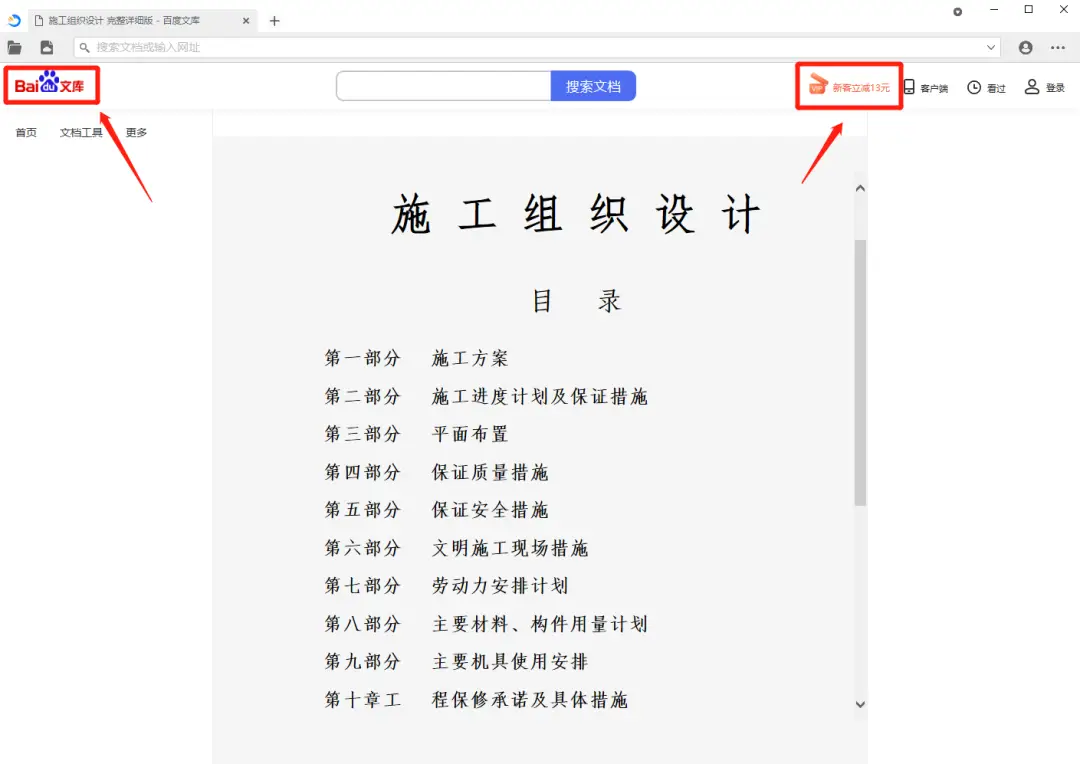The width and height of the screenshot is (1080, 764).
Task: Expand the address bar dropdown arrow
Action: (x=991, y=47)
